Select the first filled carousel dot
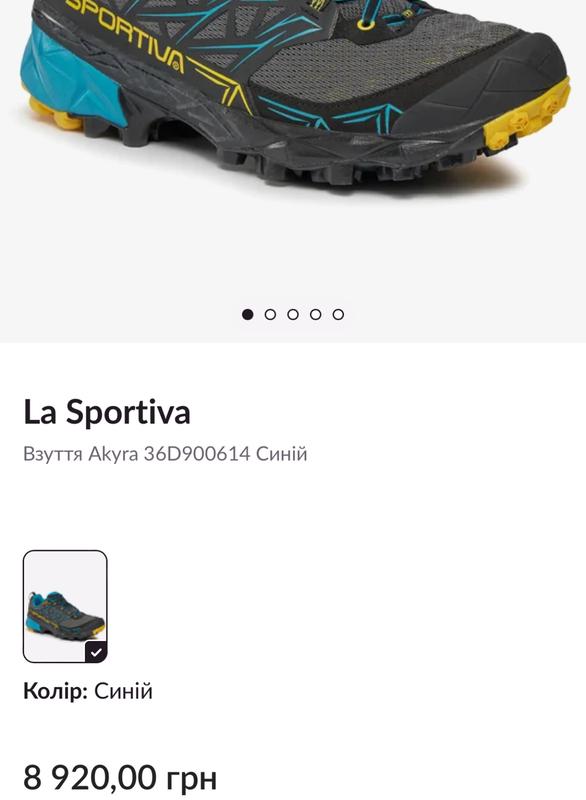Image resolution: width=586 pixels, height=800 pixels. coord(247,314)
